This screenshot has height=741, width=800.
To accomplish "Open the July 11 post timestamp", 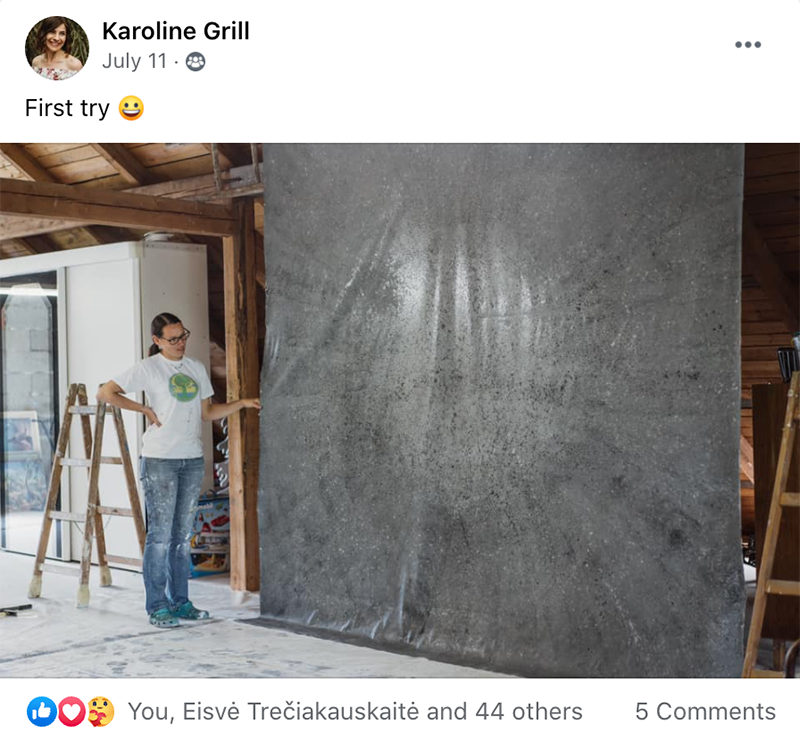I will coord(135,61).
